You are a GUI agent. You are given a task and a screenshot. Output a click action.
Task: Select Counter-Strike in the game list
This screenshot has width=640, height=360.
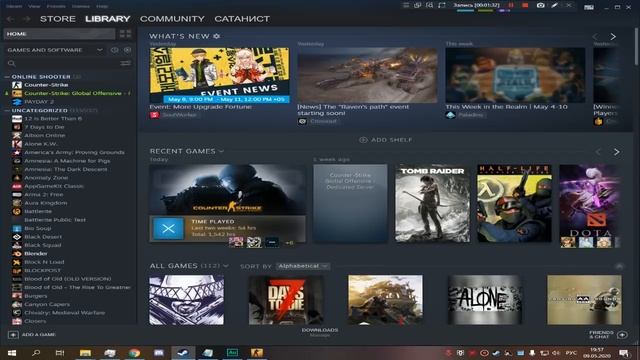point(46,85)
